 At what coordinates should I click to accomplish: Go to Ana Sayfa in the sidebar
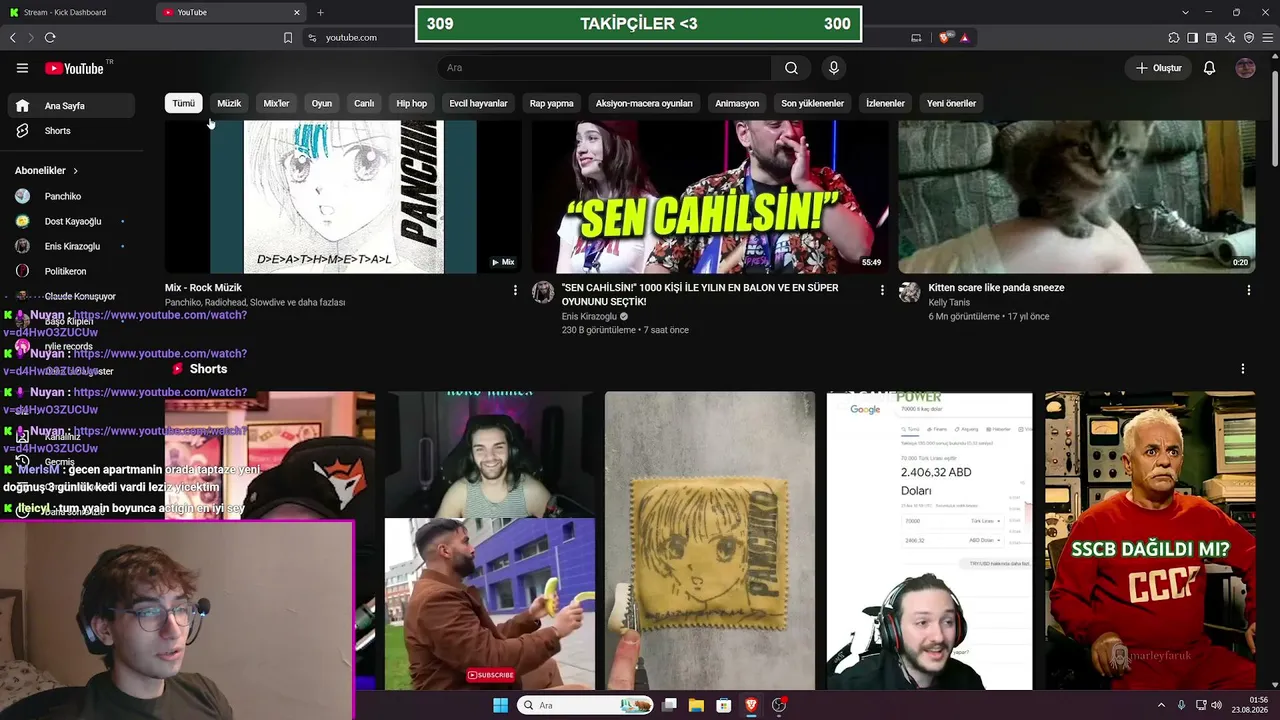point(71,106)
